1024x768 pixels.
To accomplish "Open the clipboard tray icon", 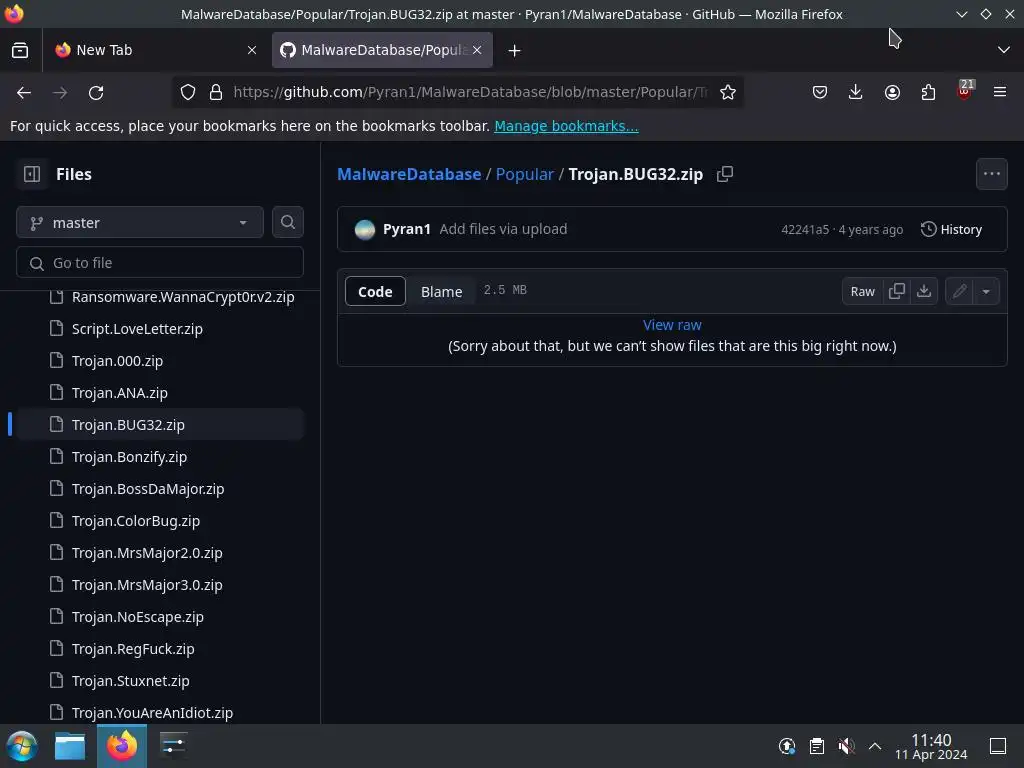I will (x=816, y=746).
